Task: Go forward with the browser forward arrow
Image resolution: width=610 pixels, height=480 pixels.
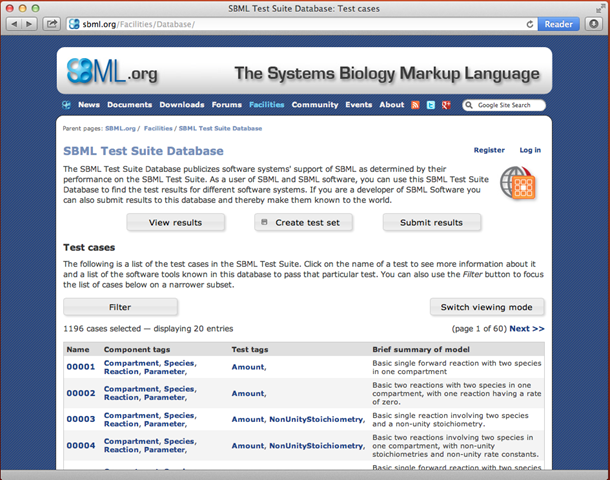Action: 30,24
